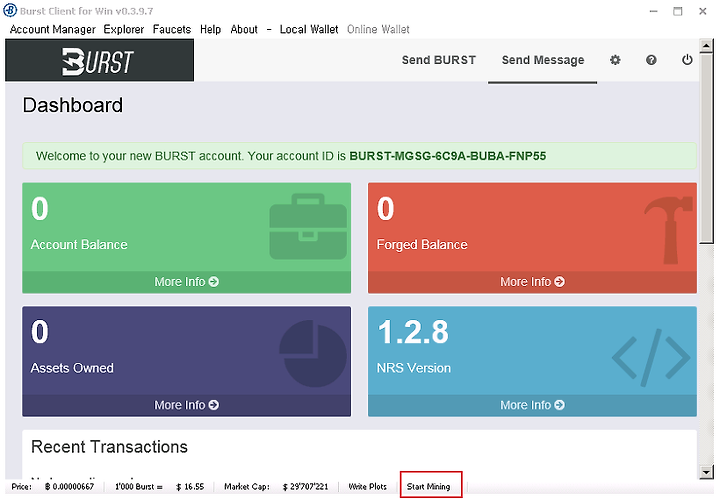Screen dimensions: 720x499
Task: Click Start Mining in status bar
Action: point(428,487)
